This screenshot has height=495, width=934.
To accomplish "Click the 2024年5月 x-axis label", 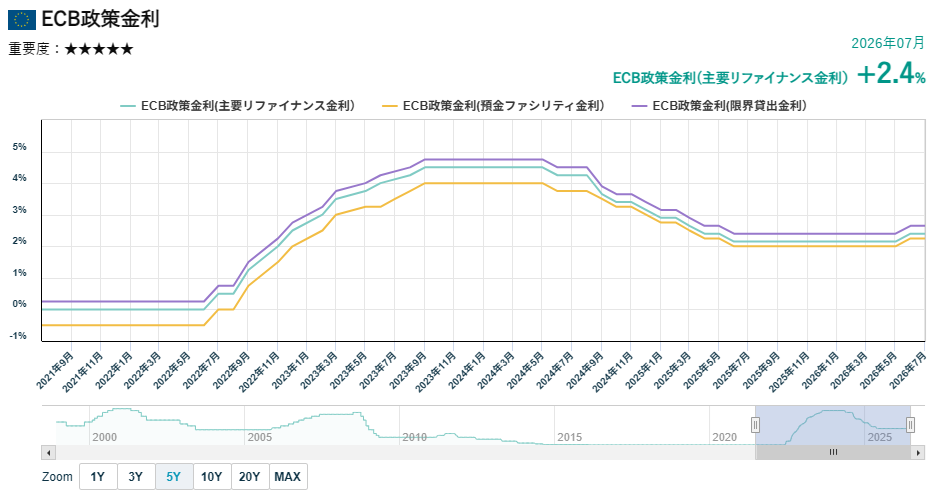I will coord(527,370).
